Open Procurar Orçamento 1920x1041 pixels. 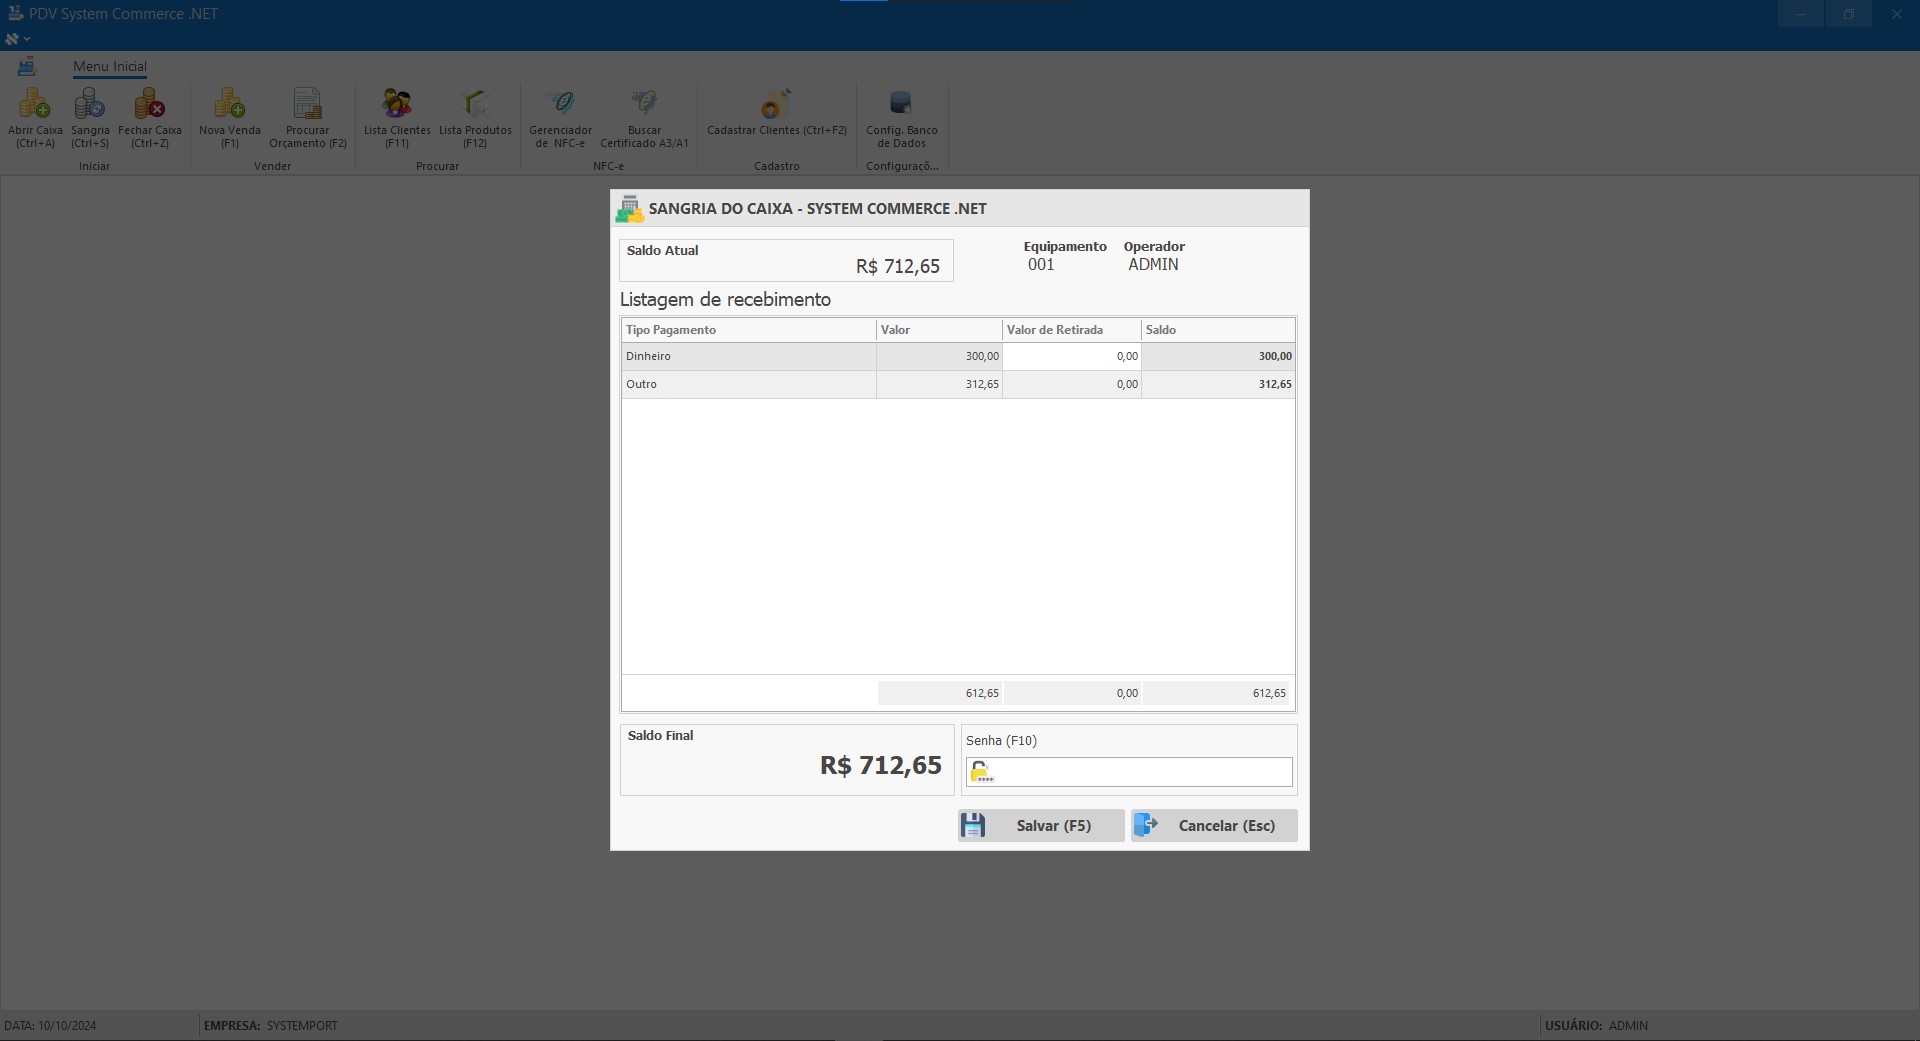307,104
